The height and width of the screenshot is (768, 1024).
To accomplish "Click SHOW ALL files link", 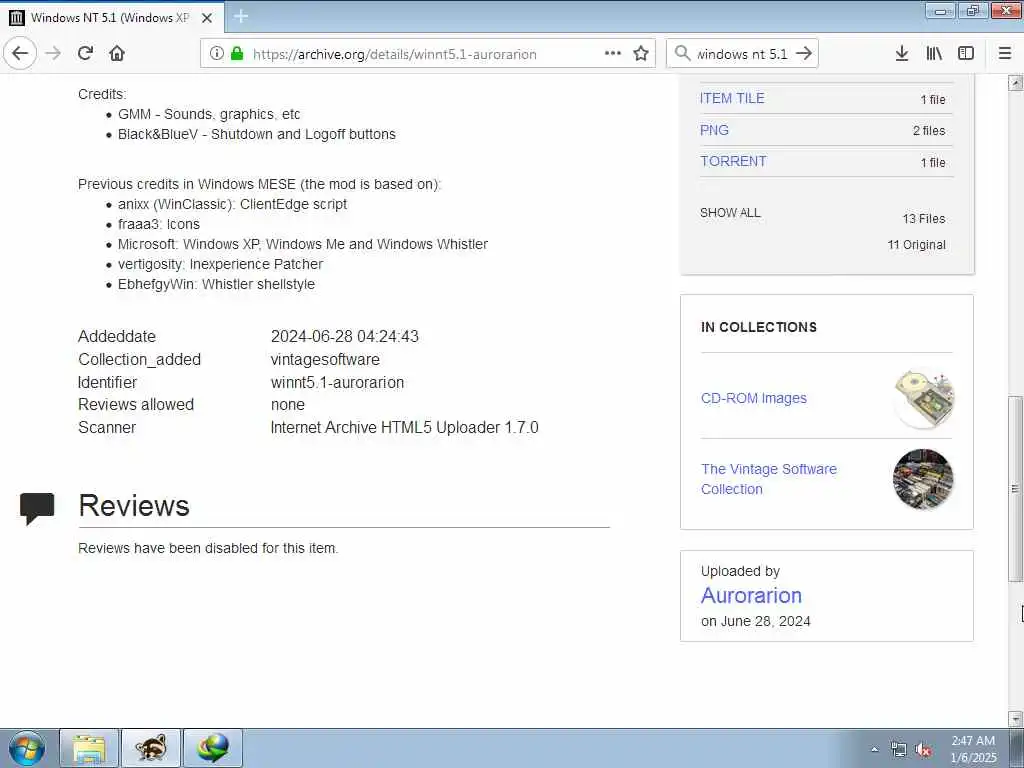I will (x=730, y=213).
